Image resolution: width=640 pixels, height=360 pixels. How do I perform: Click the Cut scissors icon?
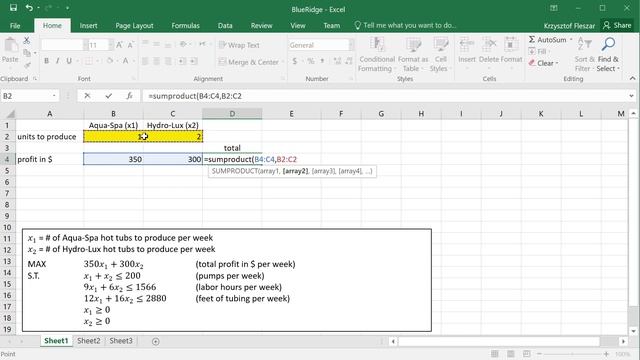coord(27,40)
